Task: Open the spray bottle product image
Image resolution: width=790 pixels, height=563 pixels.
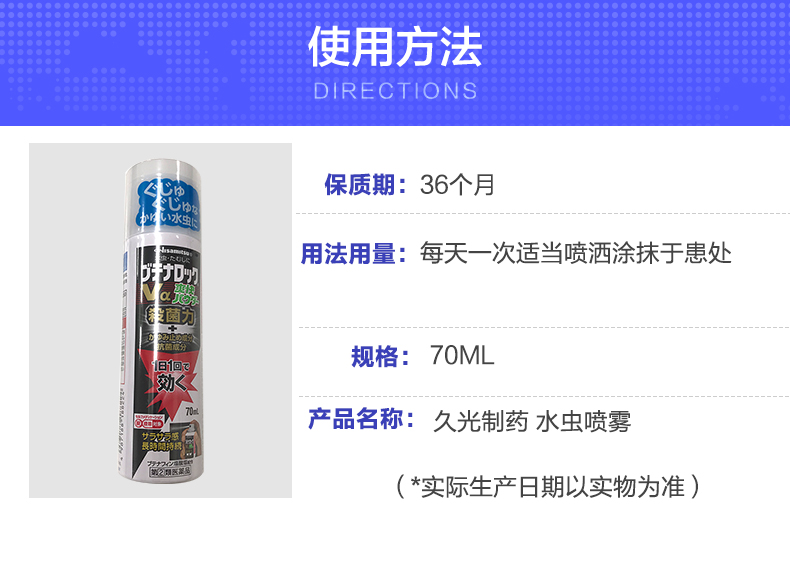Action: pyautogui.click(x=160, y=321)
